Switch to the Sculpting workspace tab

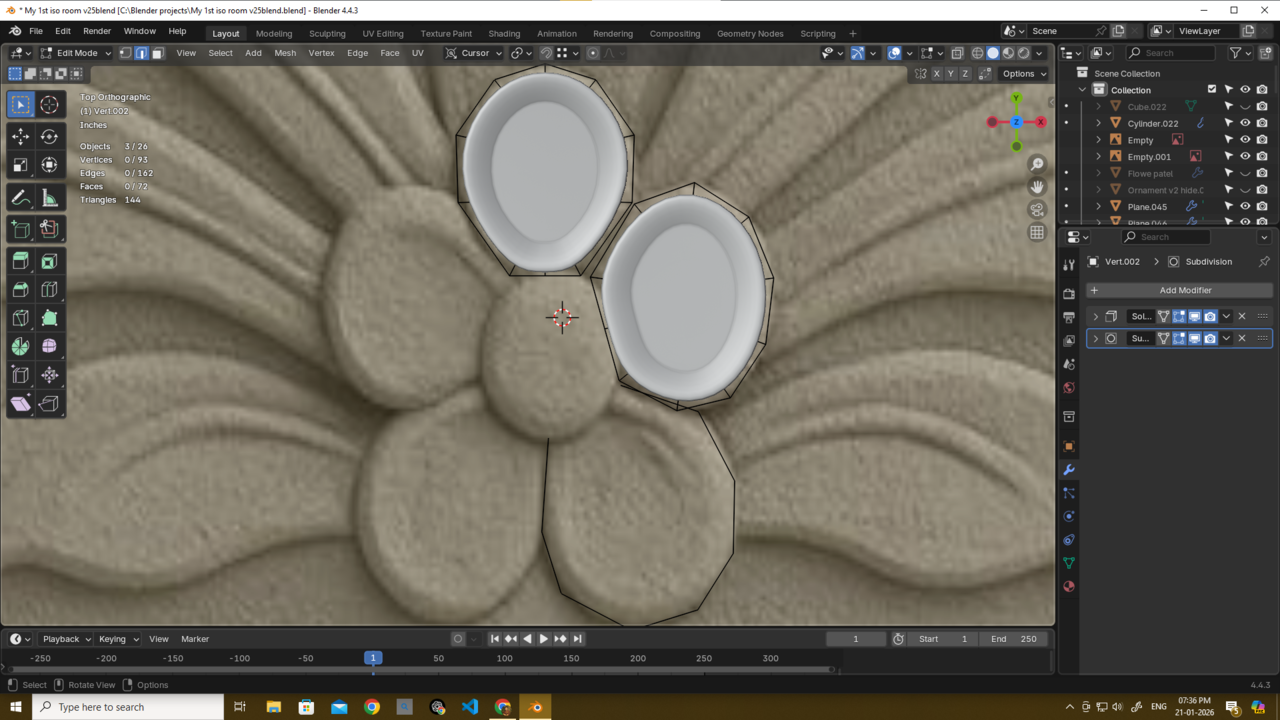tap(327, 33)
